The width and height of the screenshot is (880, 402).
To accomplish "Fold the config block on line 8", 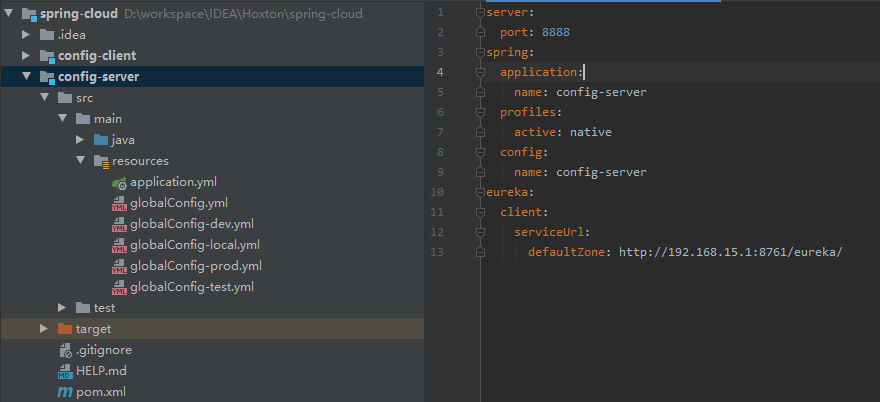I will (480, 152).
